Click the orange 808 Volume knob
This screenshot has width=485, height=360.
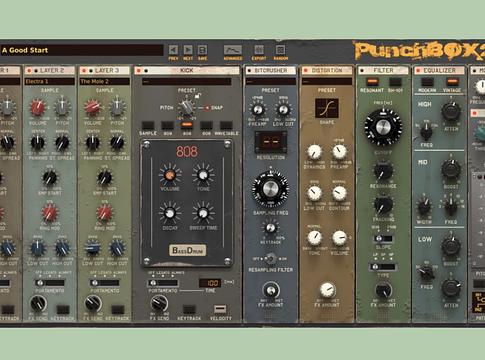click(170, 175)
